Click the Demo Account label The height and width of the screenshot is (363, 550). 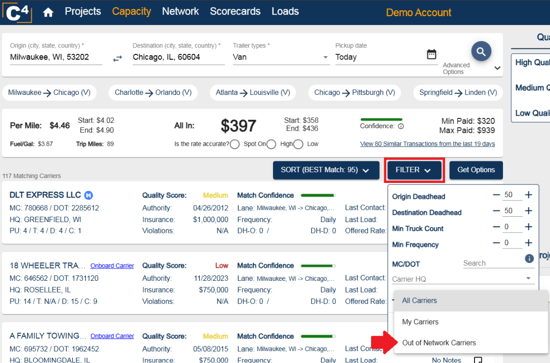[x=418, y=13]
